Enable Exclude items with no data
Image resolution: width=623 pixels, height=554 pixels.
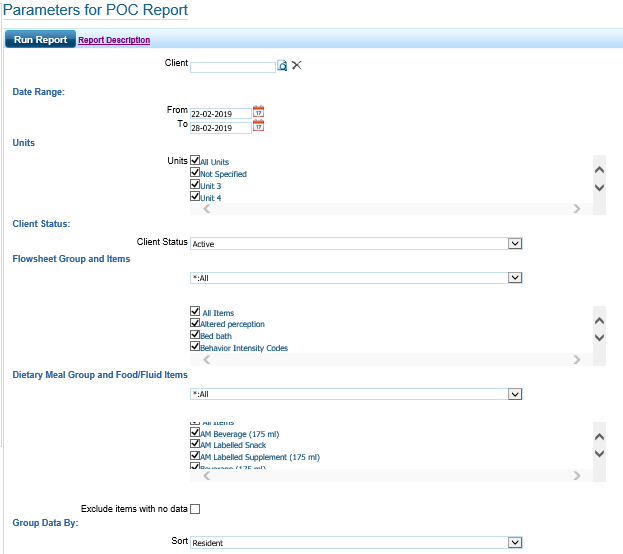[x=195, y=509]
